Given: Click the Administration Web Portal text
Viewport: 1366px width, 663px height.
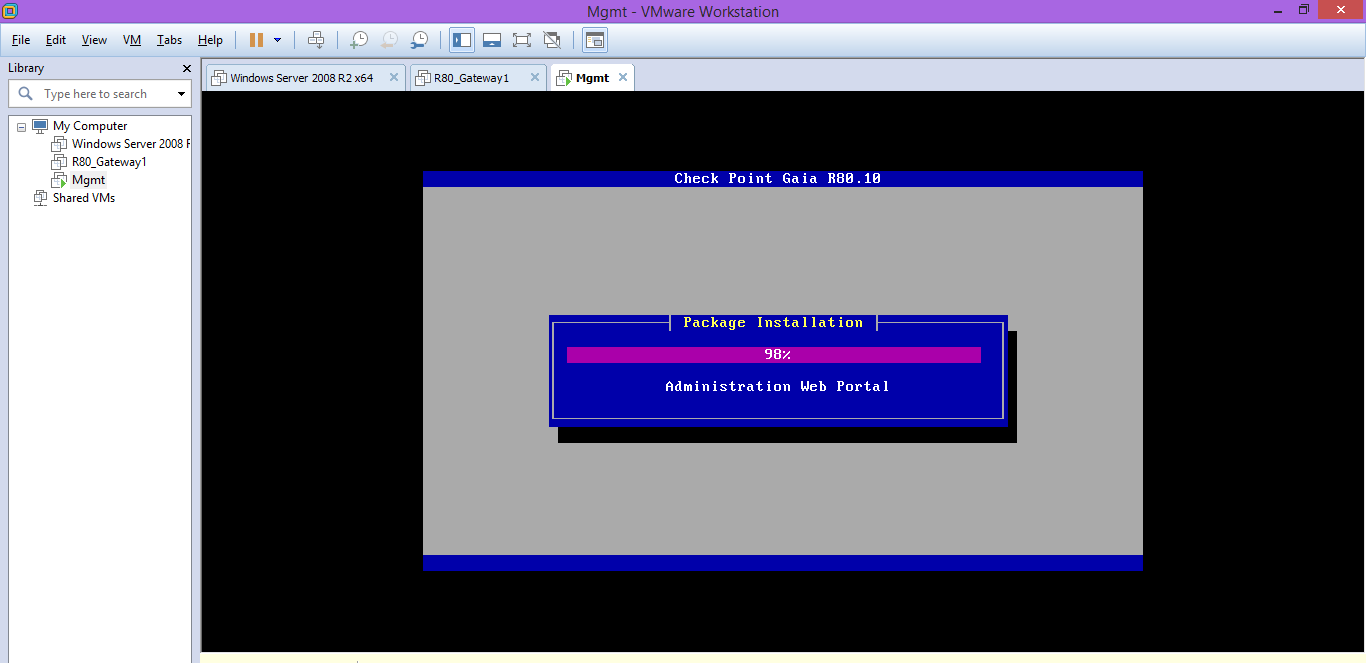Looking at the screenshot, I should [777, 387].
